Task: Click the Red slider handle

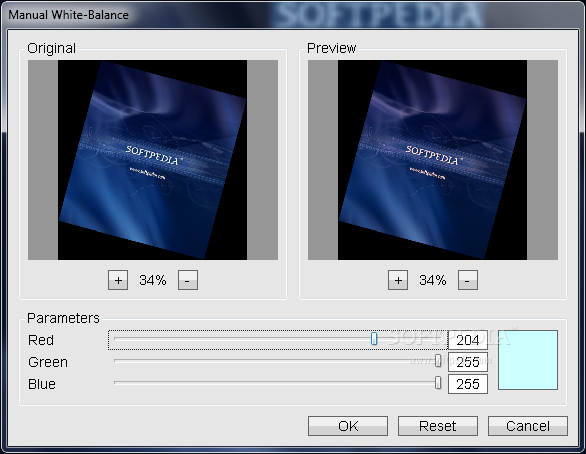Action: (x=374, y=339)
